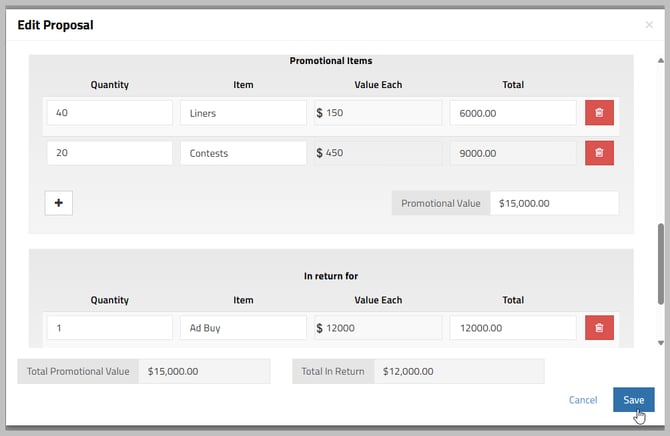This screenshot has height=436, width=670.
Task: Click the Edit Proposal dialog title
Action: [x=56, y=25]
